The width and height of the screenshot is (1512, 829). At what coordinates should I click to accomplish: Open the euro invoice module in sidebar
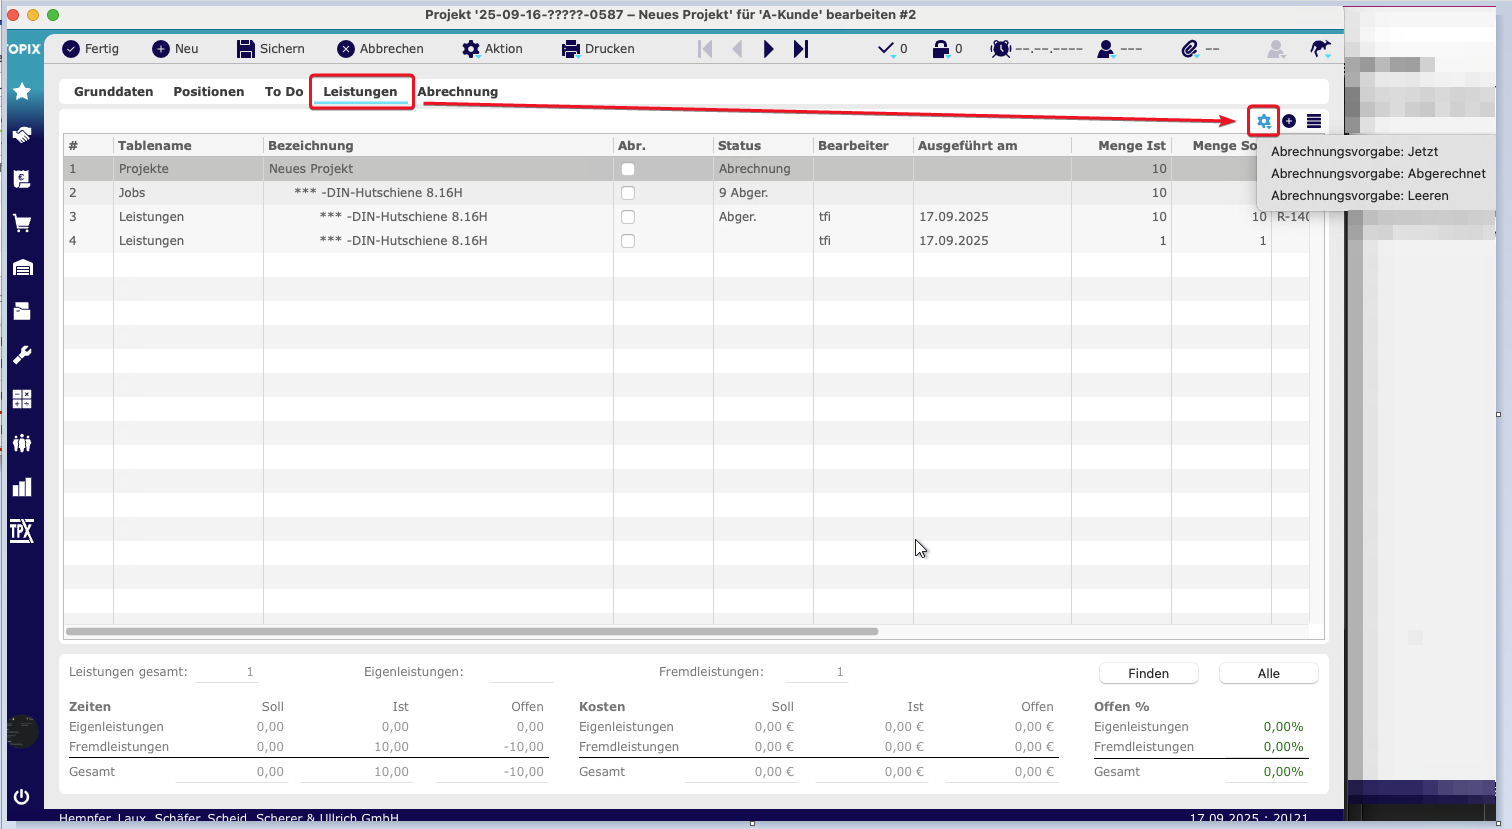tap(22, 179)
